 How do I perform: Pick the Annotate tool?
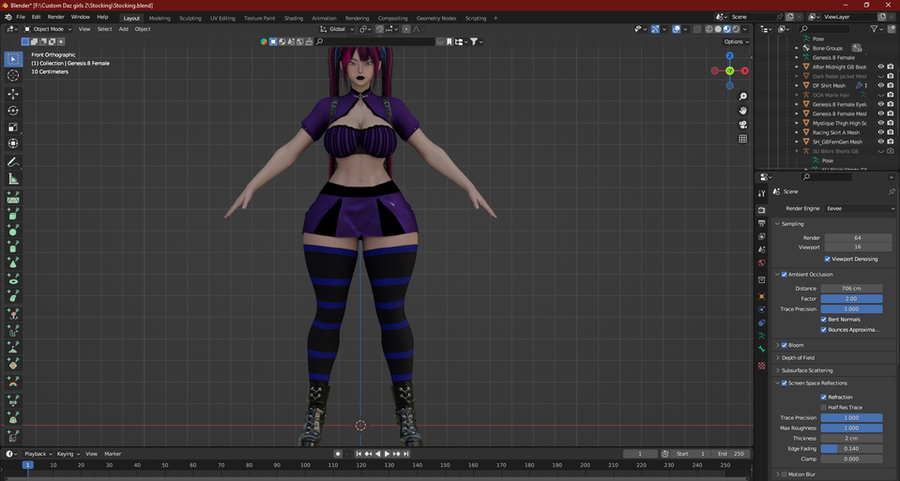pyautogui.click(x=13, y=161)
